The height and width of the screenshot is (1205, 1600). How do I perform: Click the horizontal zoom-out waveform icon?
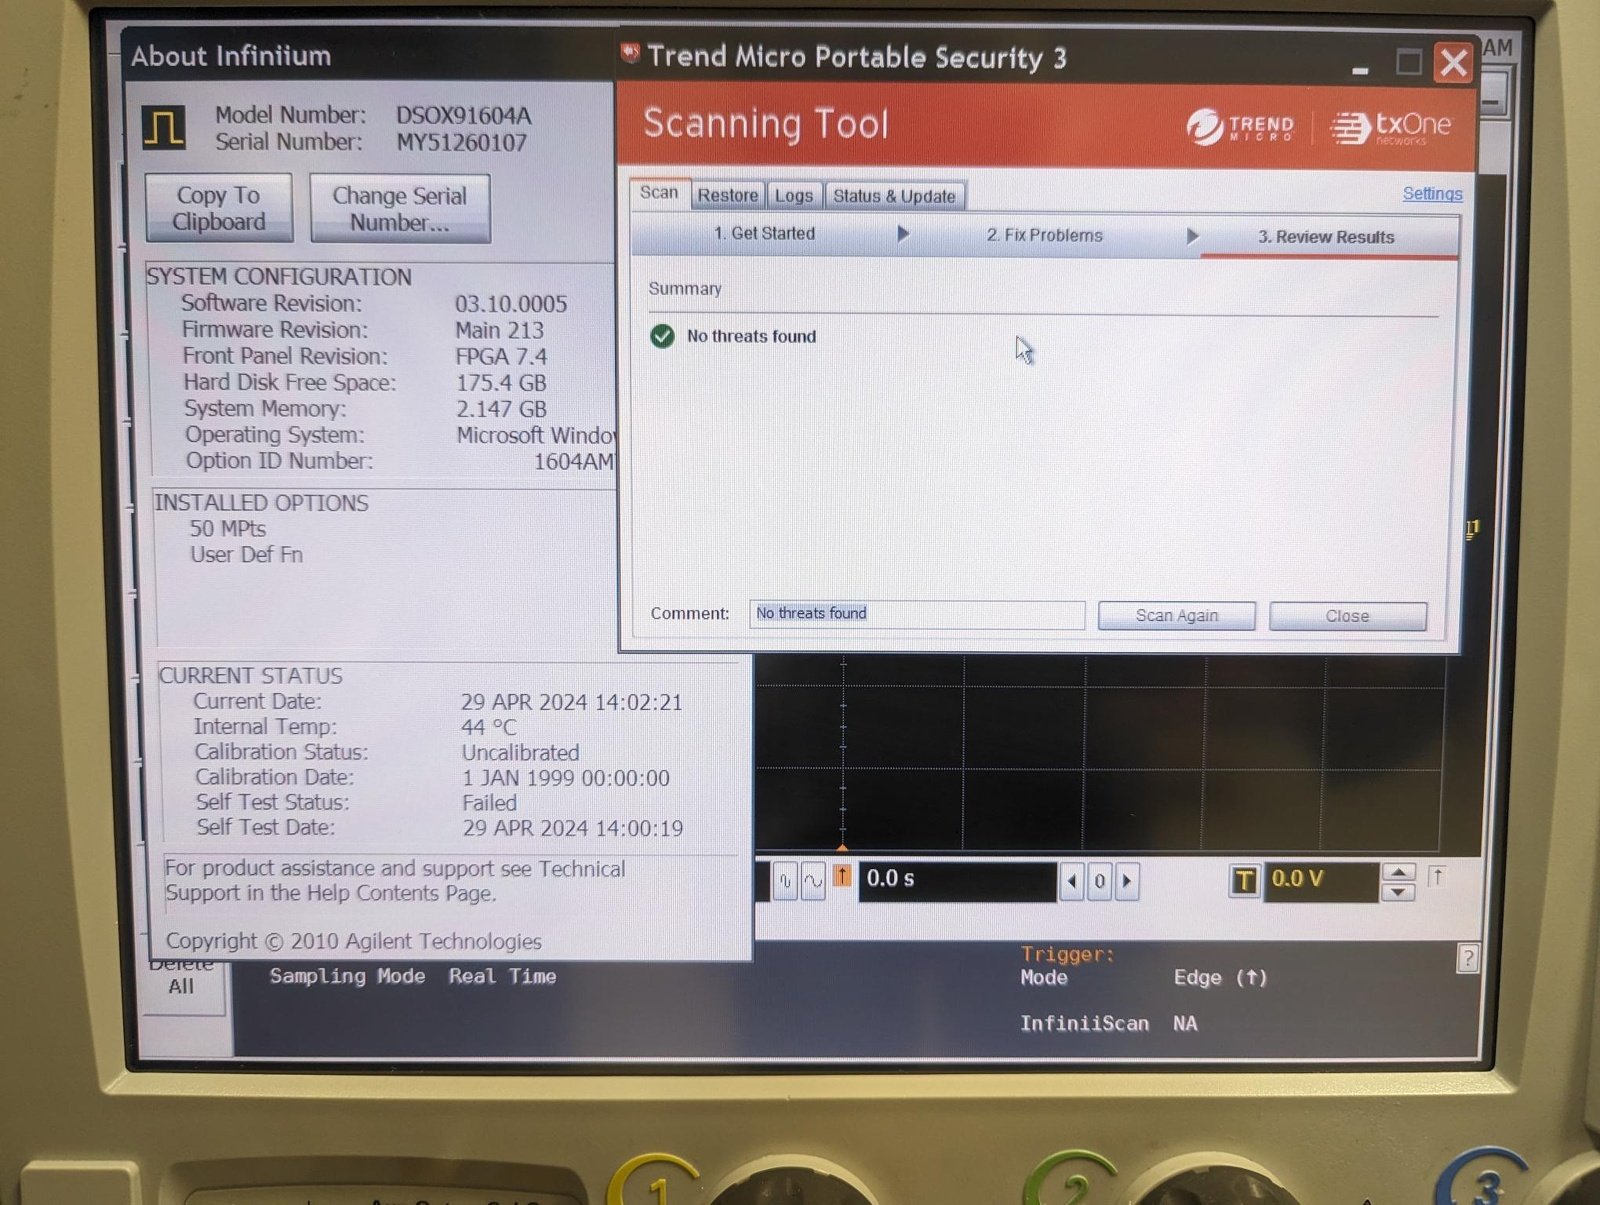pos(813,881)
